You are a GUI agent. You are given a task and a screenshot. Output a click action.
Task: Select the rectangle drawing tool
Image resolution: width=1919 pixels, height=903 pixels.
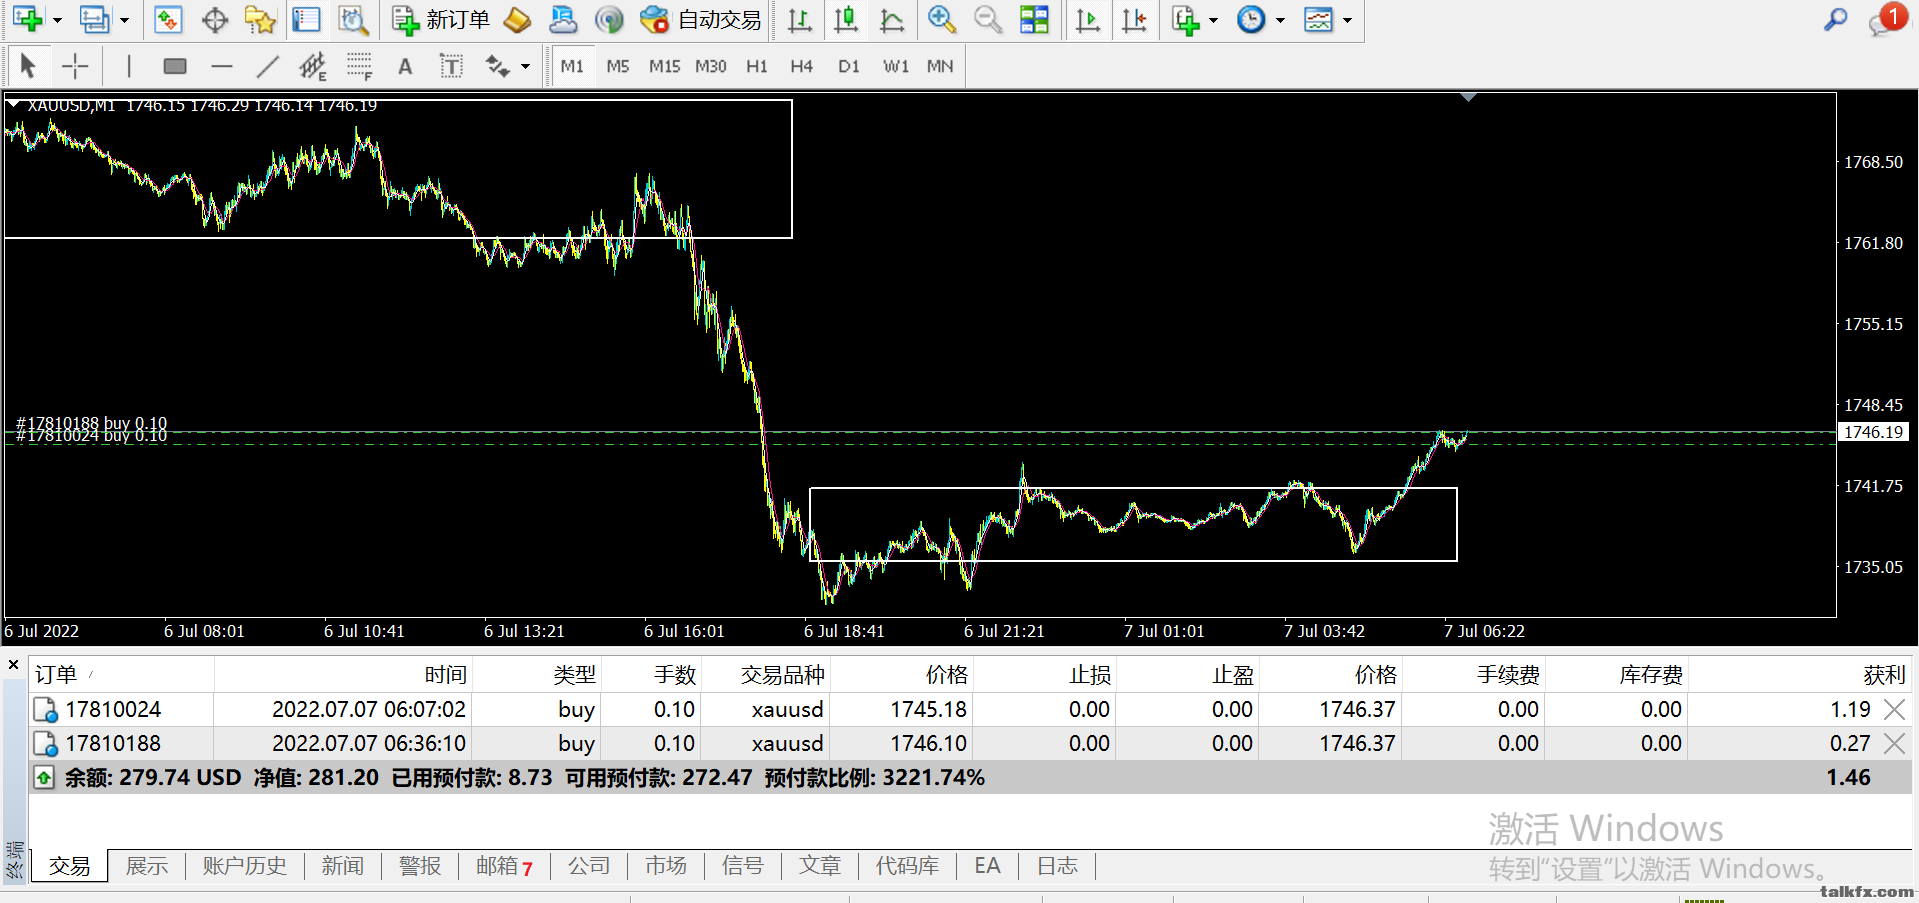(175, 66)
